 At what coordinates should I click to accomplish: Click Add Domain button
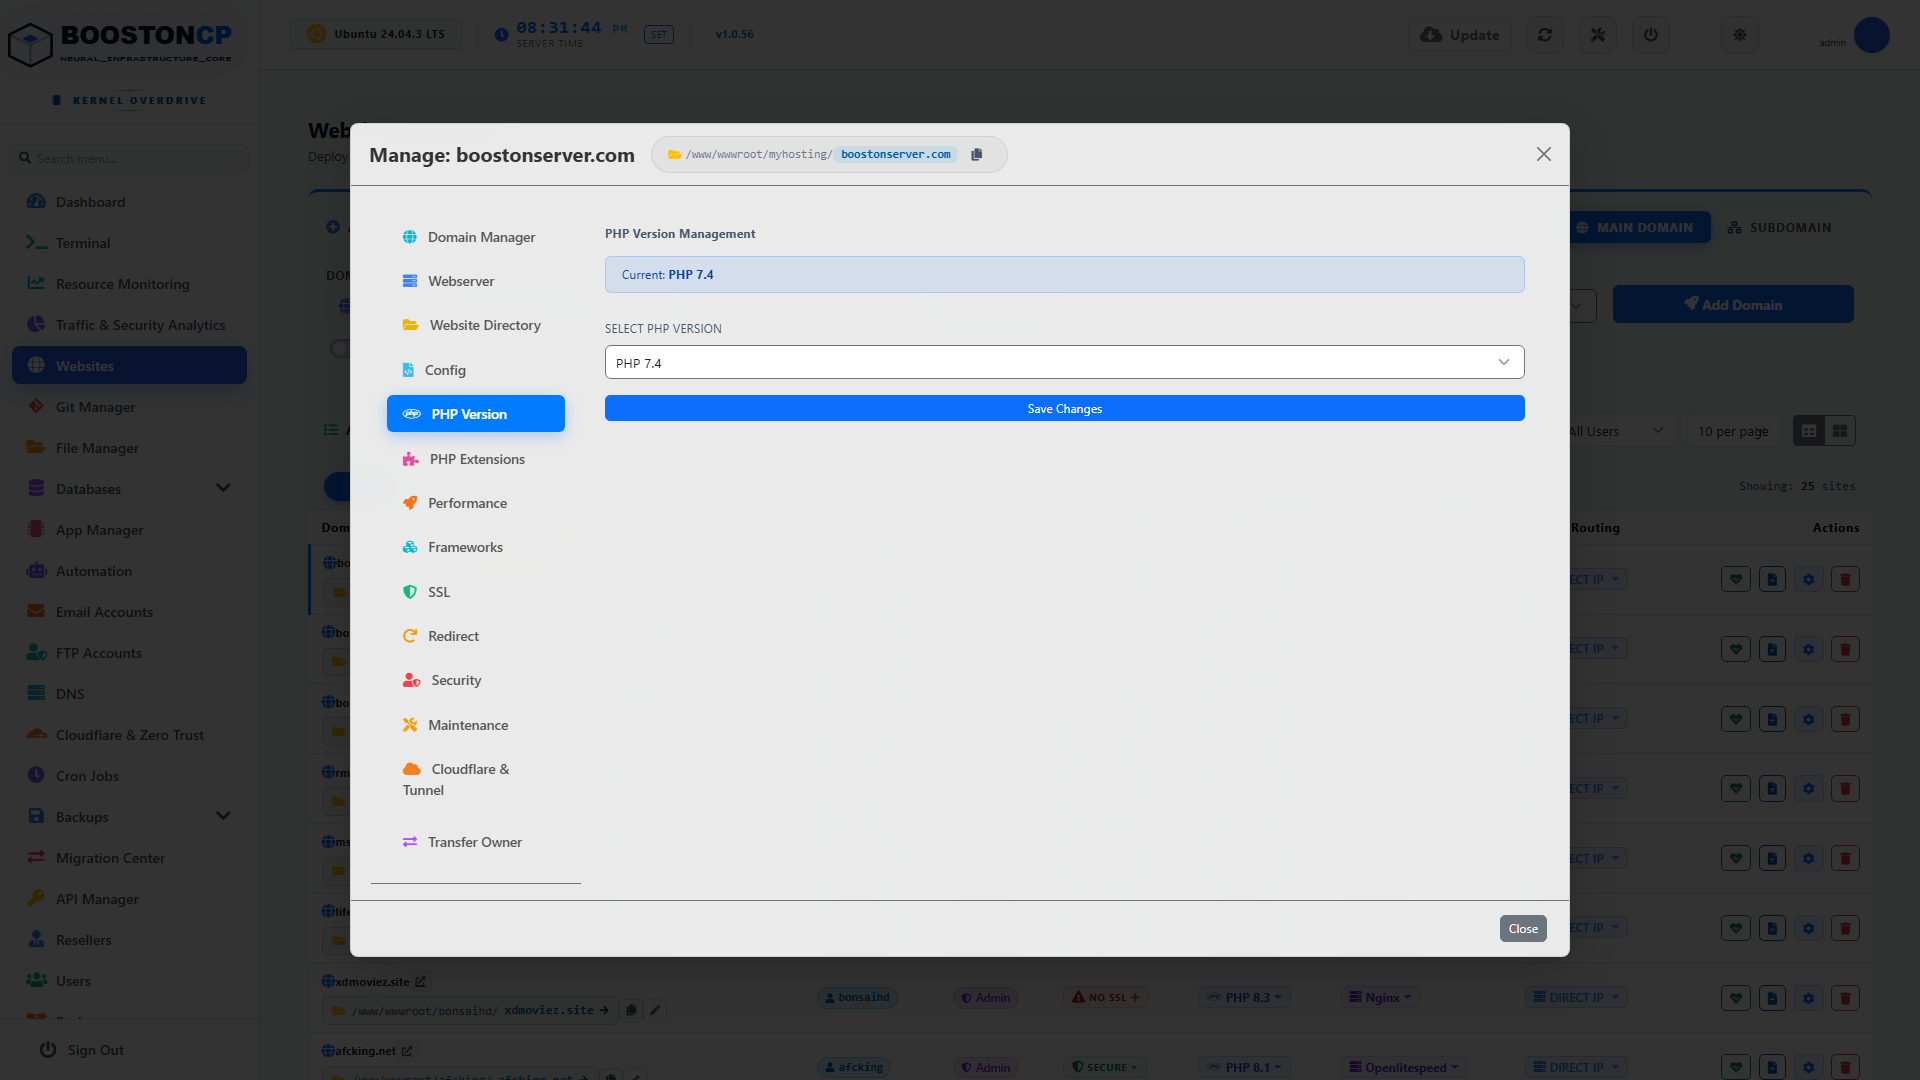point(1733,304)
